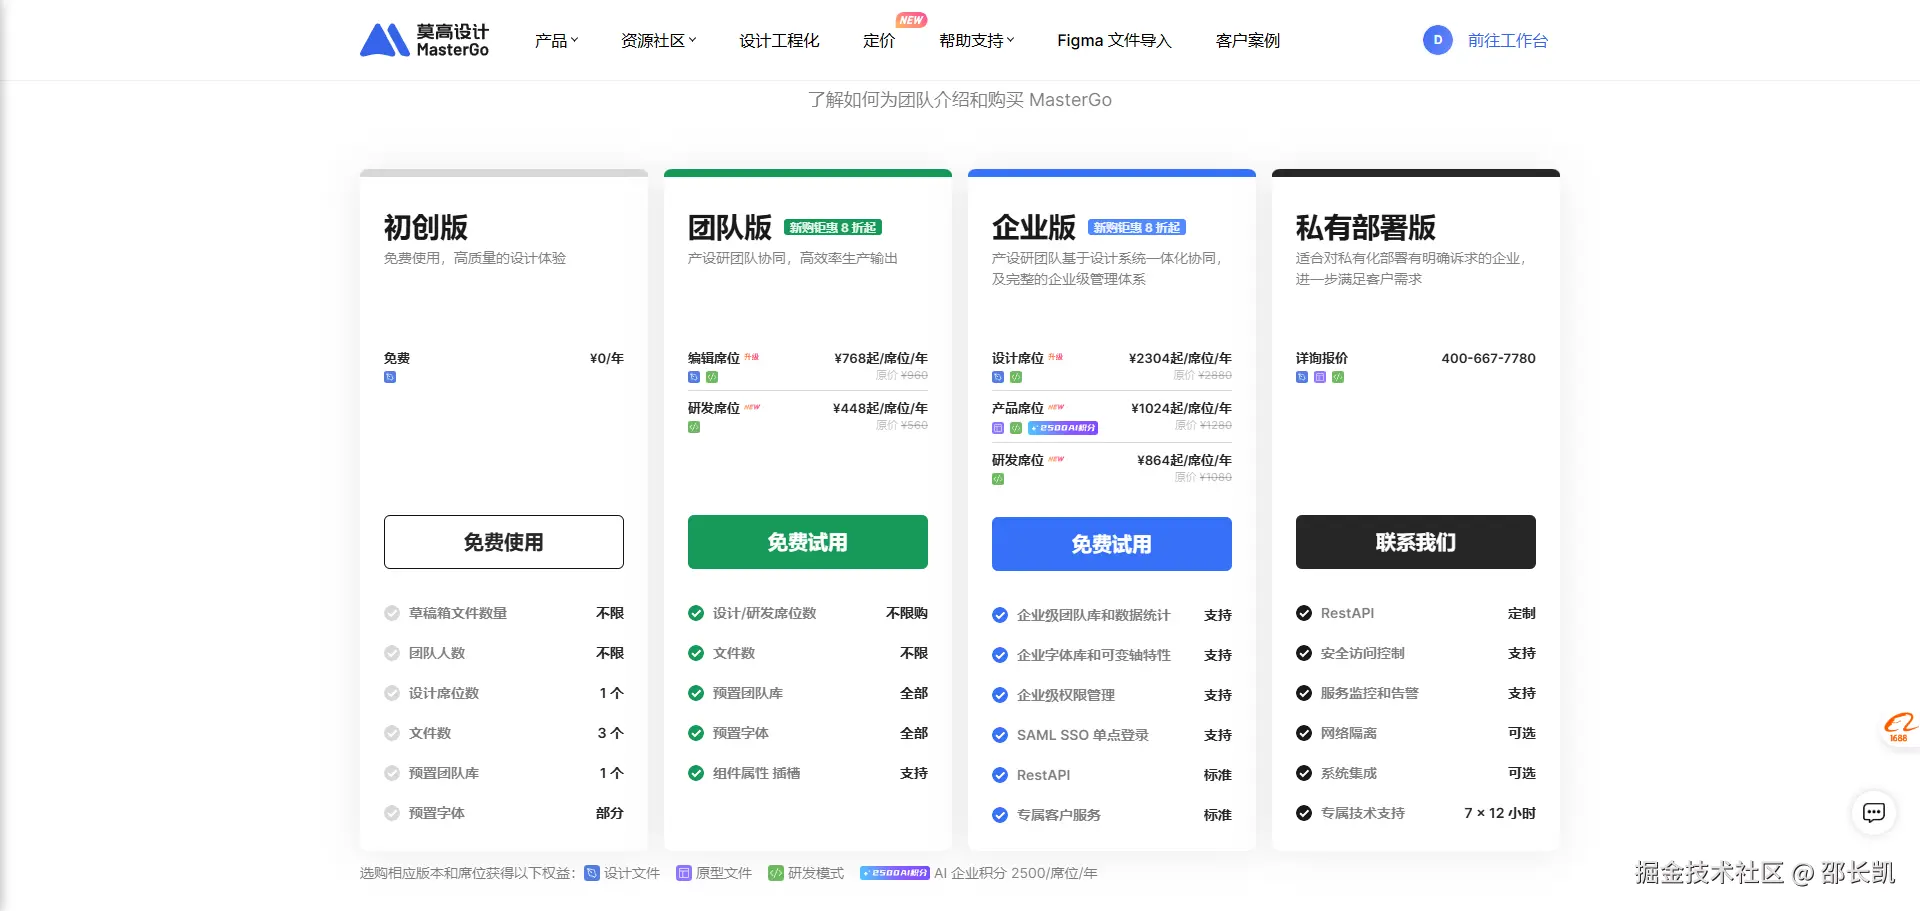Click the 详询报价 label
Image resolution: width=1920 pixels, height=911 pixels.
click(1322, 358)
